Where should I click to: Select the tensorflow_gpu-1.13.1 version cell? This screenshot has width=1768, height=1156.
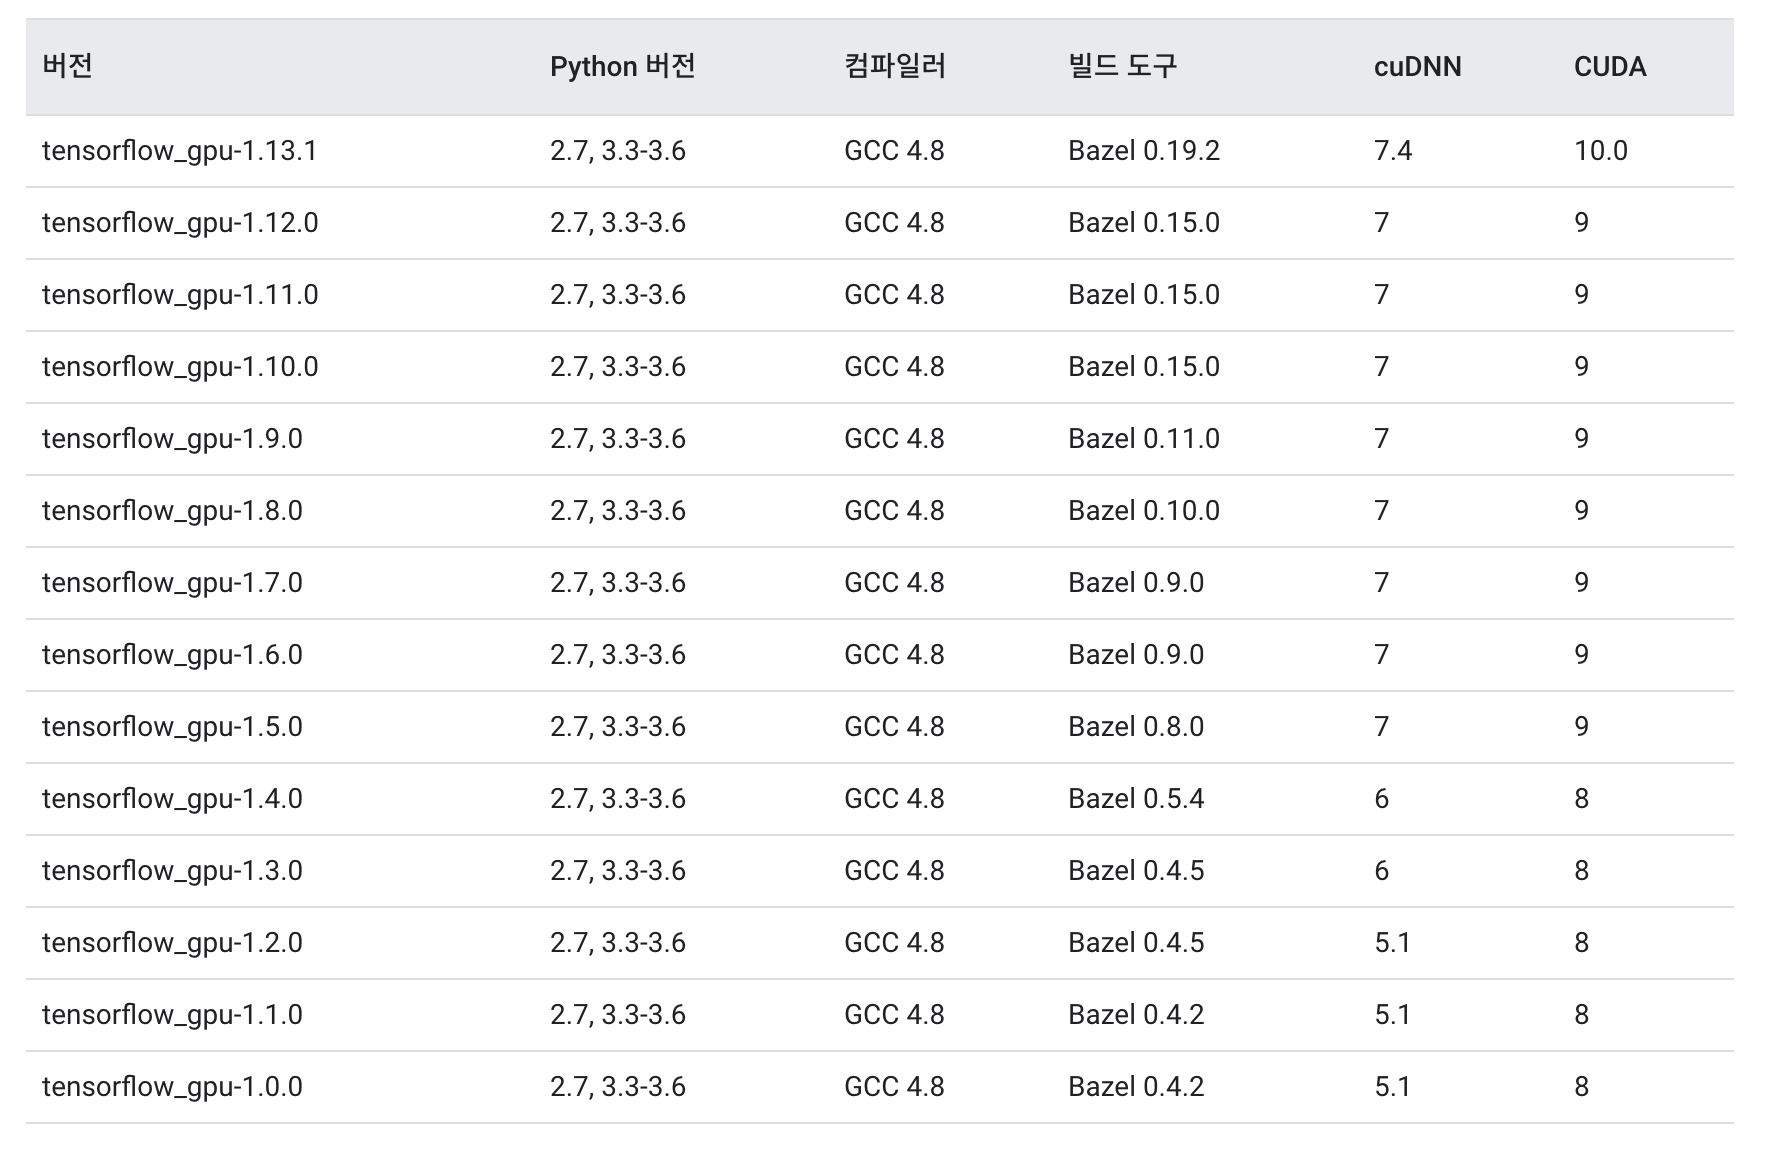tap(180, 151)
